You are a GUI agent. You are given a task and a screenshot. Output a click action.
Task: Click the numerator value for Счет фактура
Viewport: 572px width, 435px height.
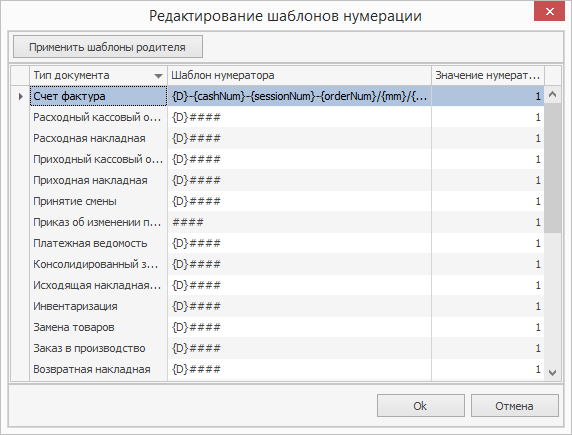click(x=488, y=96)
